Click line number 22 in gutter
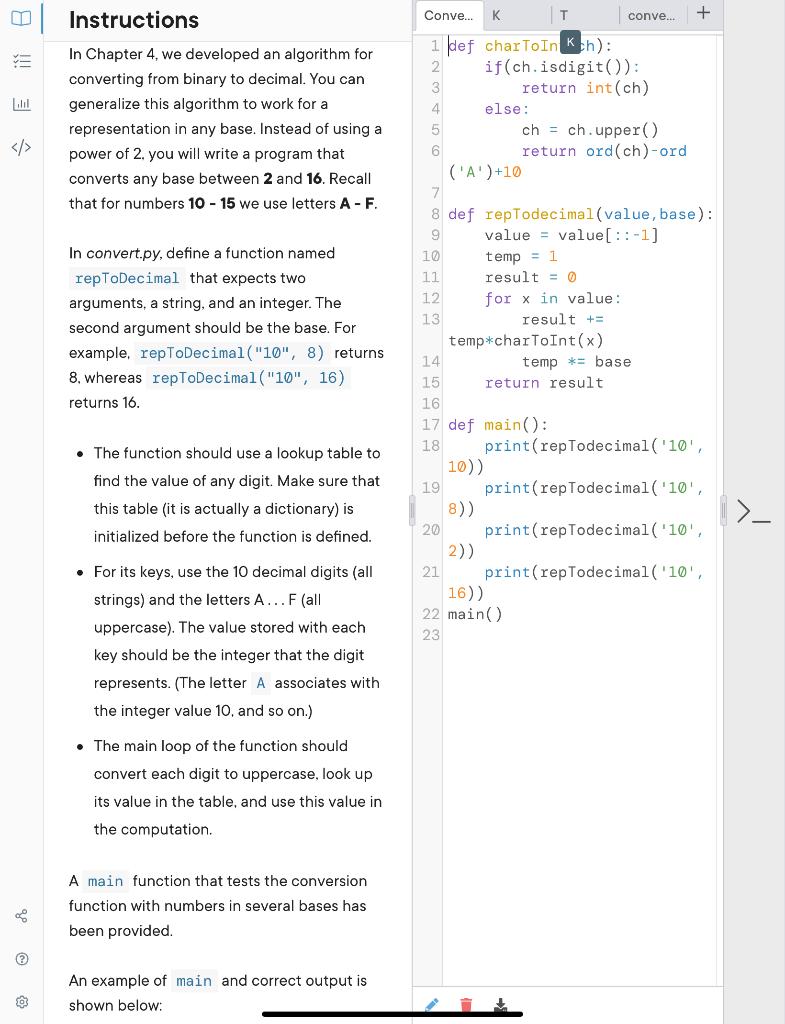Image resolution: width=785 pixels, height=1024 pixels. [430, 614]
